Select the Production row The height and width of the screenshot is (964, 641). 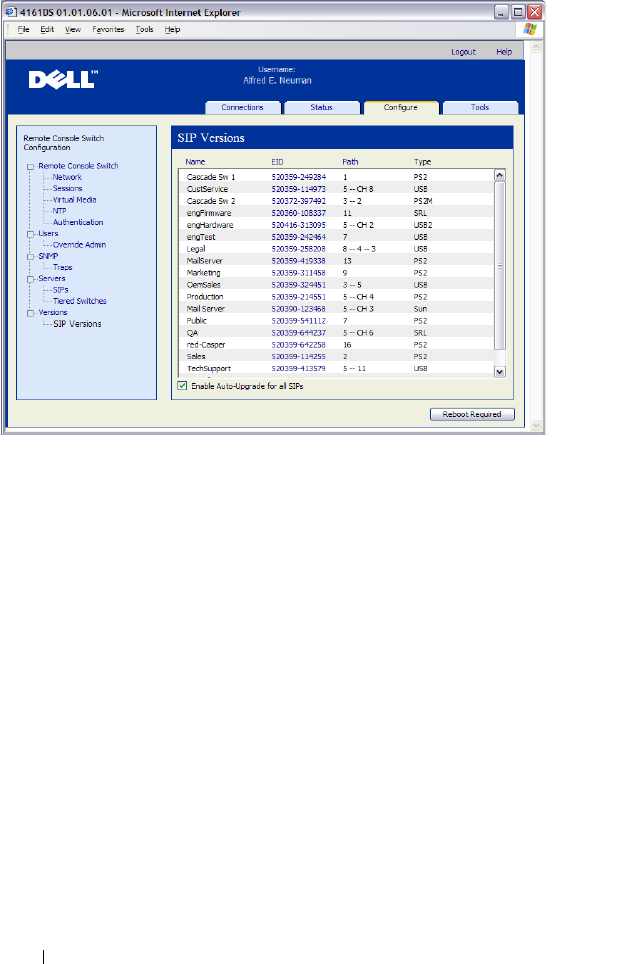coord(336,297)
